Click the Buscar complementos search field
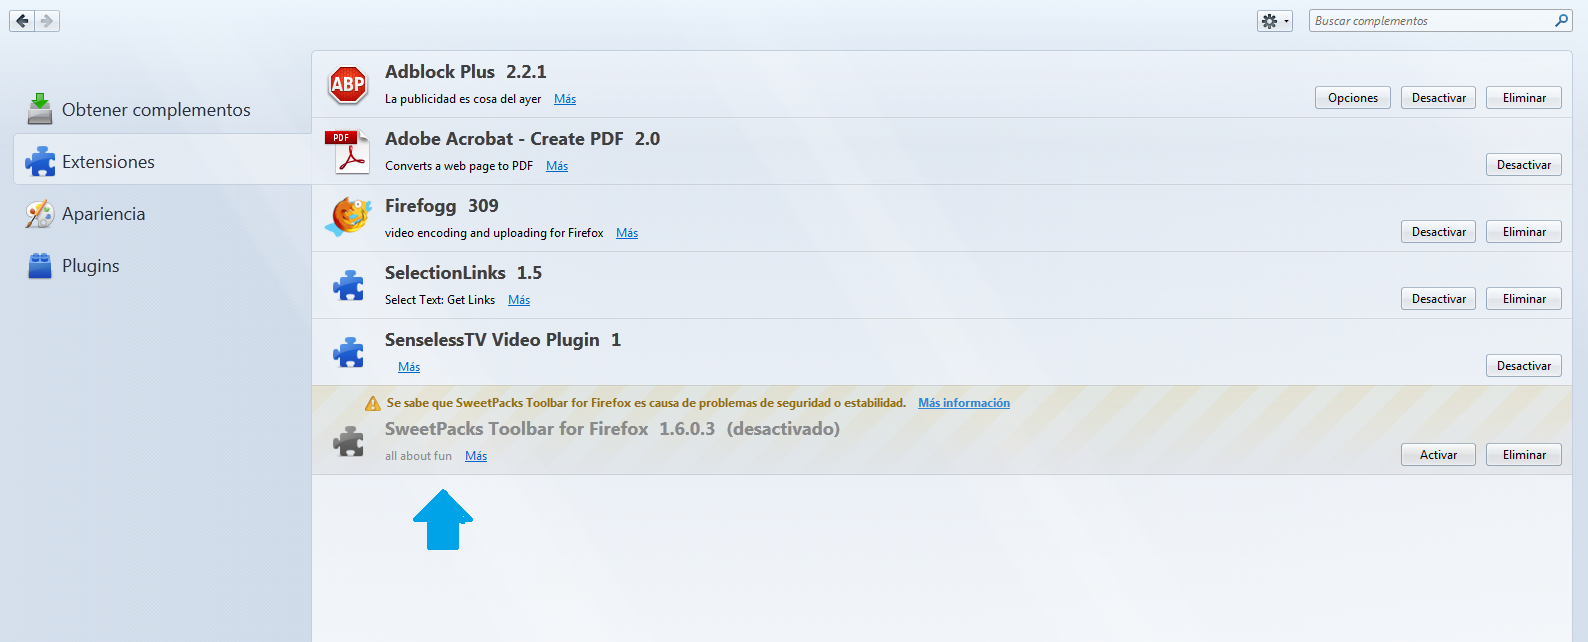This screenshot has width=1588, height=642. pyautogui.click(x=1430, y=21)
